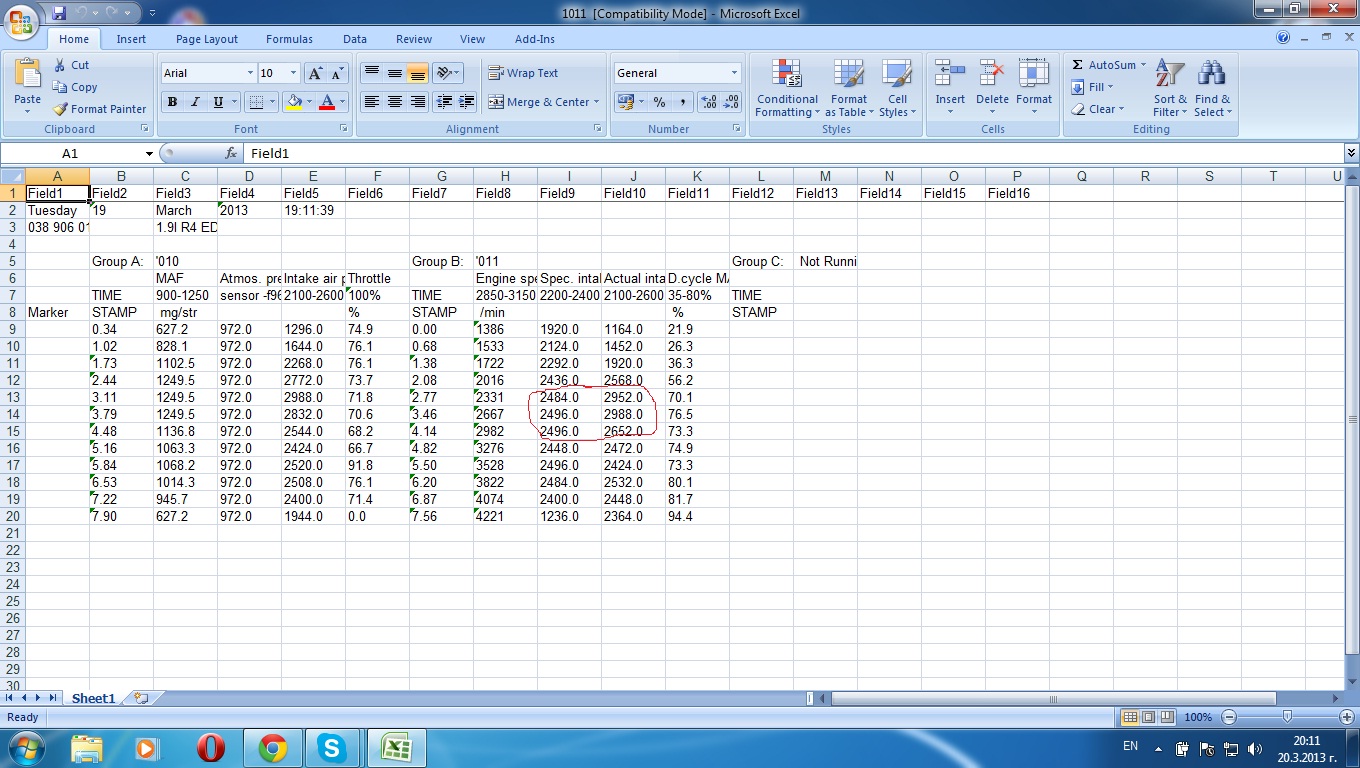Toggle Italic formatting
The width and height of the screenshot is (1360, 768).
(x=195, y=102)
